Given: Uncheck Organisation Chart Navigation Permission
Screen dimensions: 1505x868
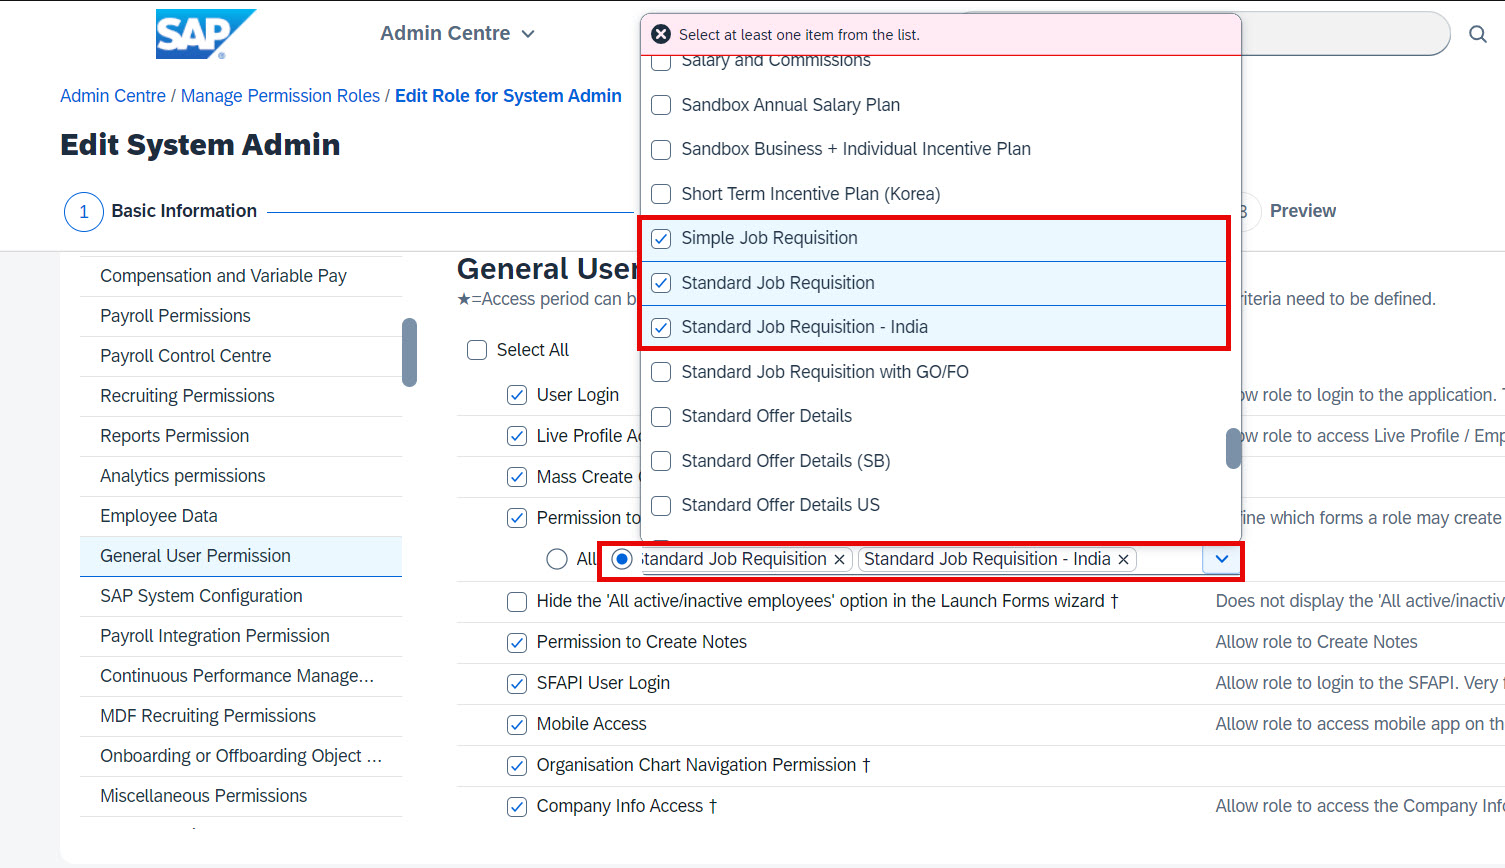Looking at the screenshot, I should 517,766.
